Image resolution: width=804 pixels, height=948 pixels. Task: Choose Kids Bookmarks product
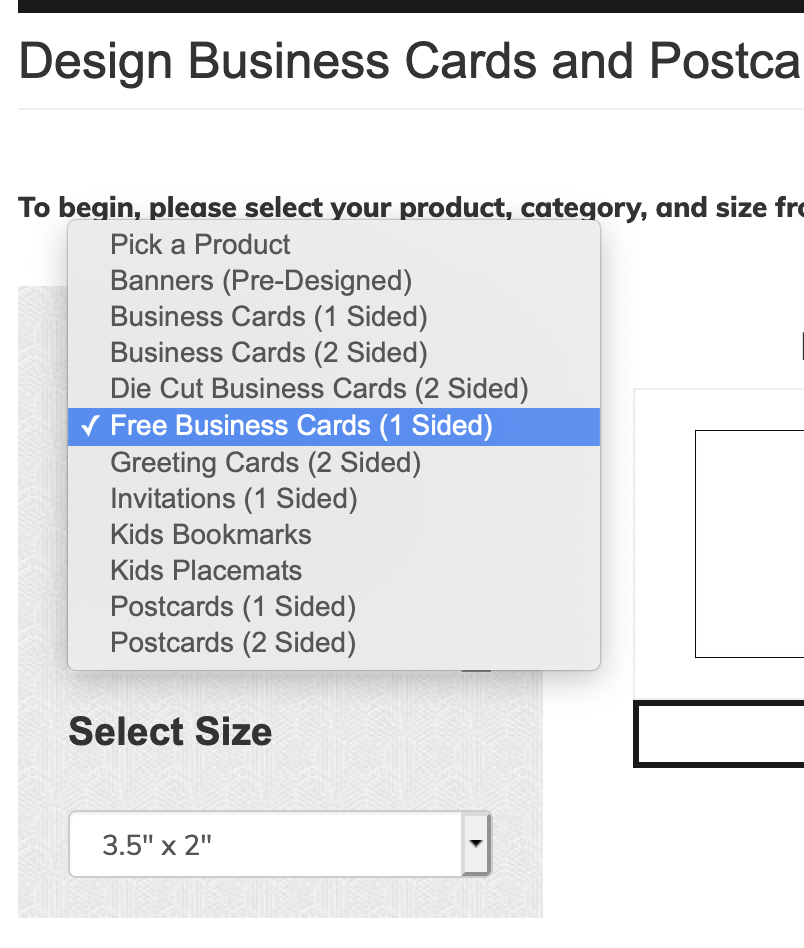point(334,535)
